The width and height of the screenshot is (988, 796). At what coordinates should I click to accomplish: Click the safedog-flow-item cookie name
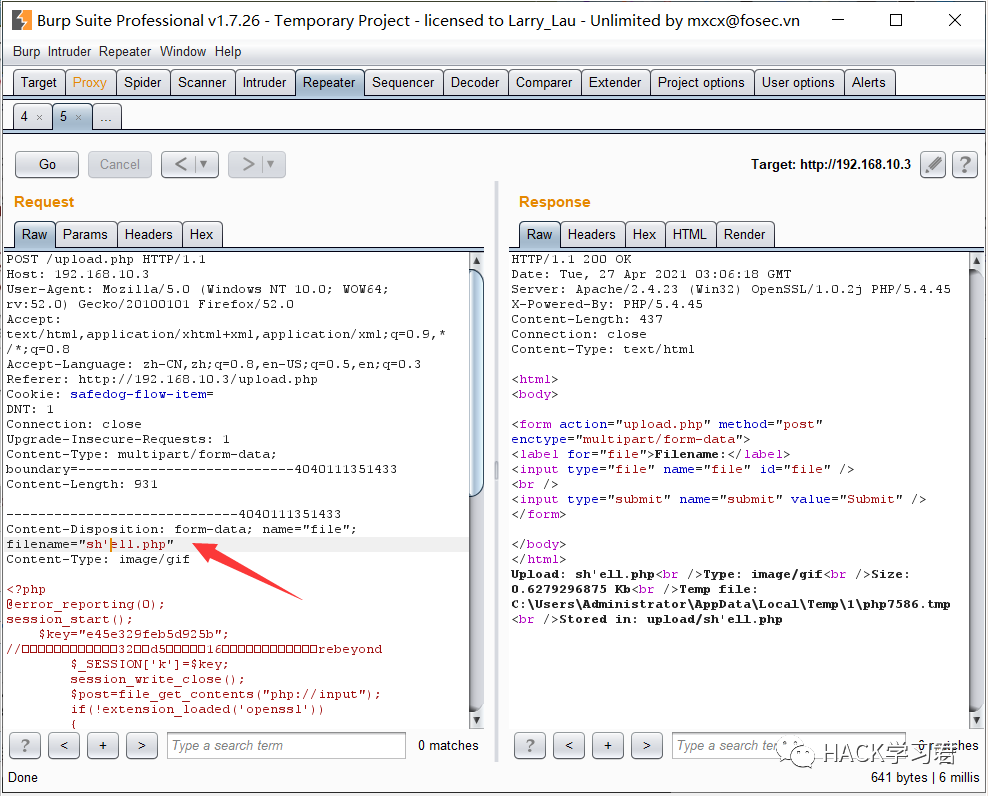coord(139,395)
